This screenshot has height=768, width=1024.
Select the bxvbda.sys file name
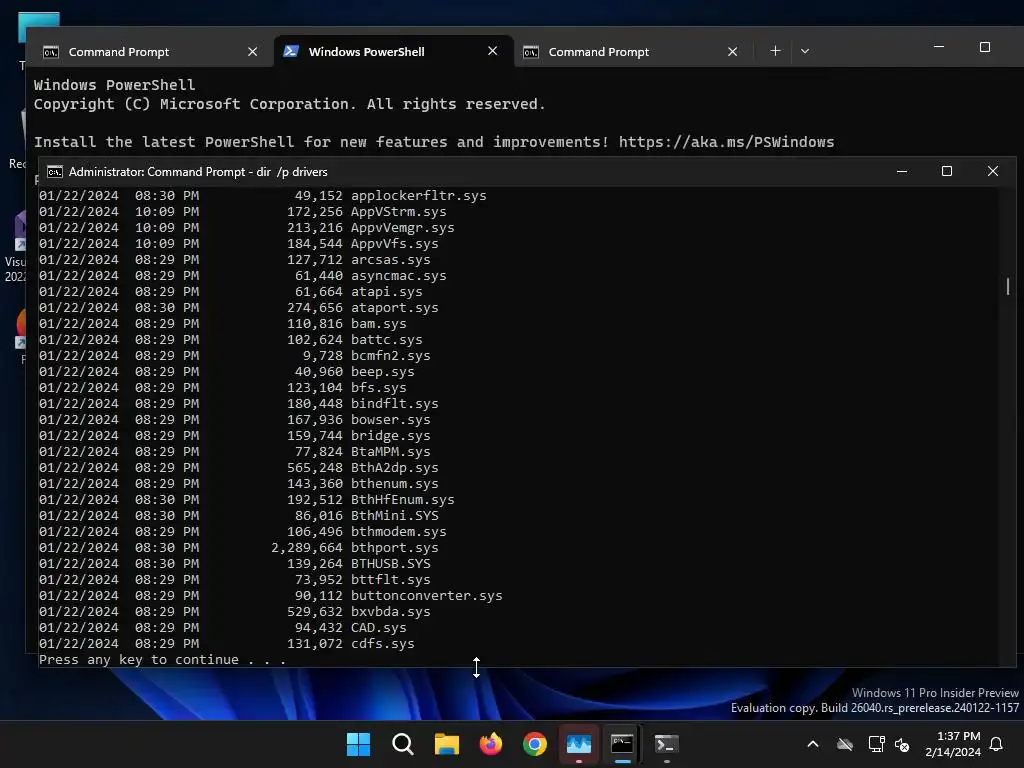click(x=391, y=611)
